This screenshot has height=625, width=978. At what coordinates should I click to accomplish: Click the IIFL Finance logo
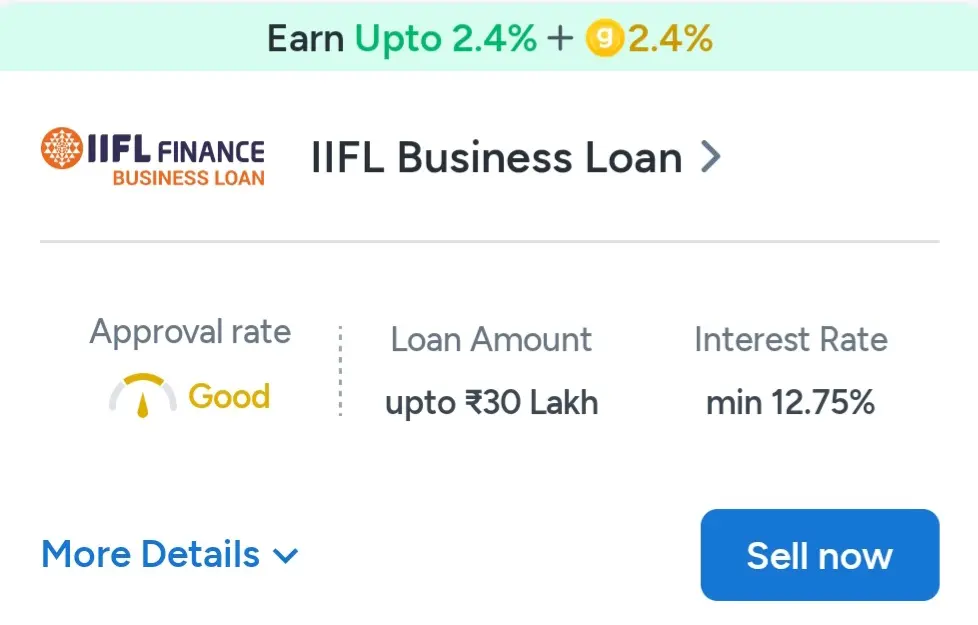coord(150,155)
